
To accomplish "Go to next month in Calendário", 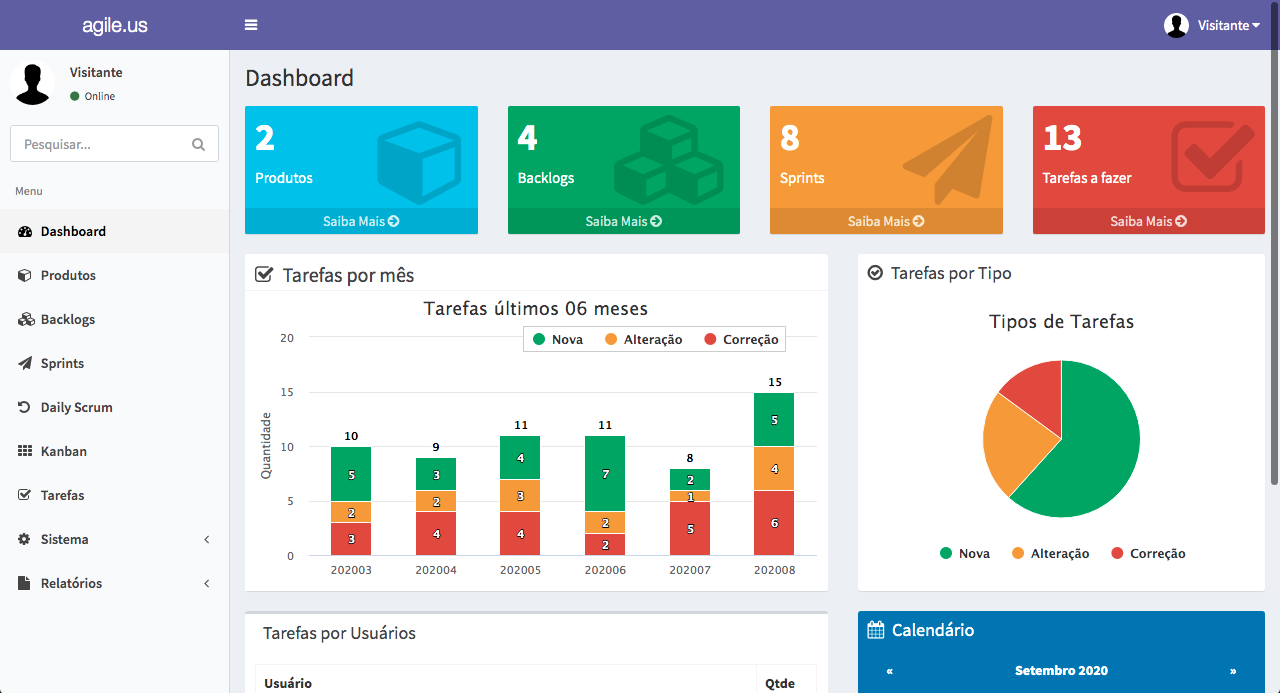I will tap(1233, 671).
